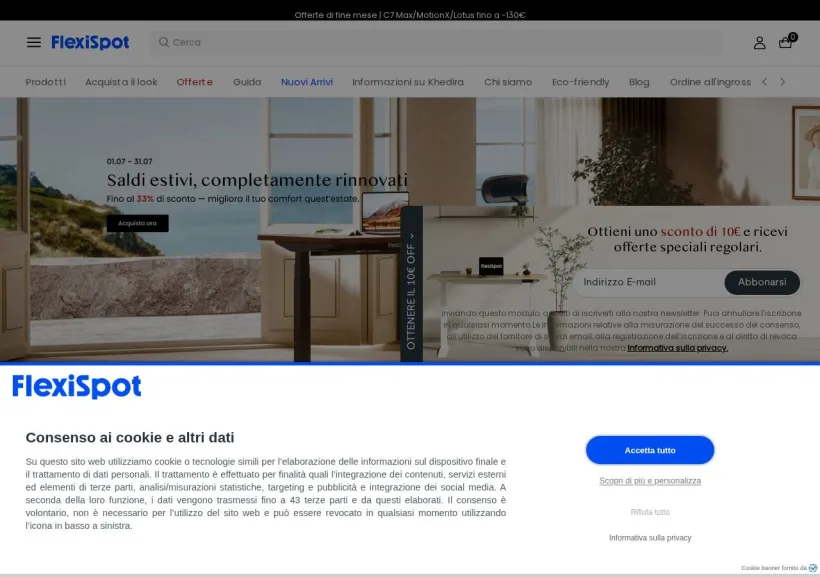Click the cookie banner provider badge icon

tap(813, 568)
